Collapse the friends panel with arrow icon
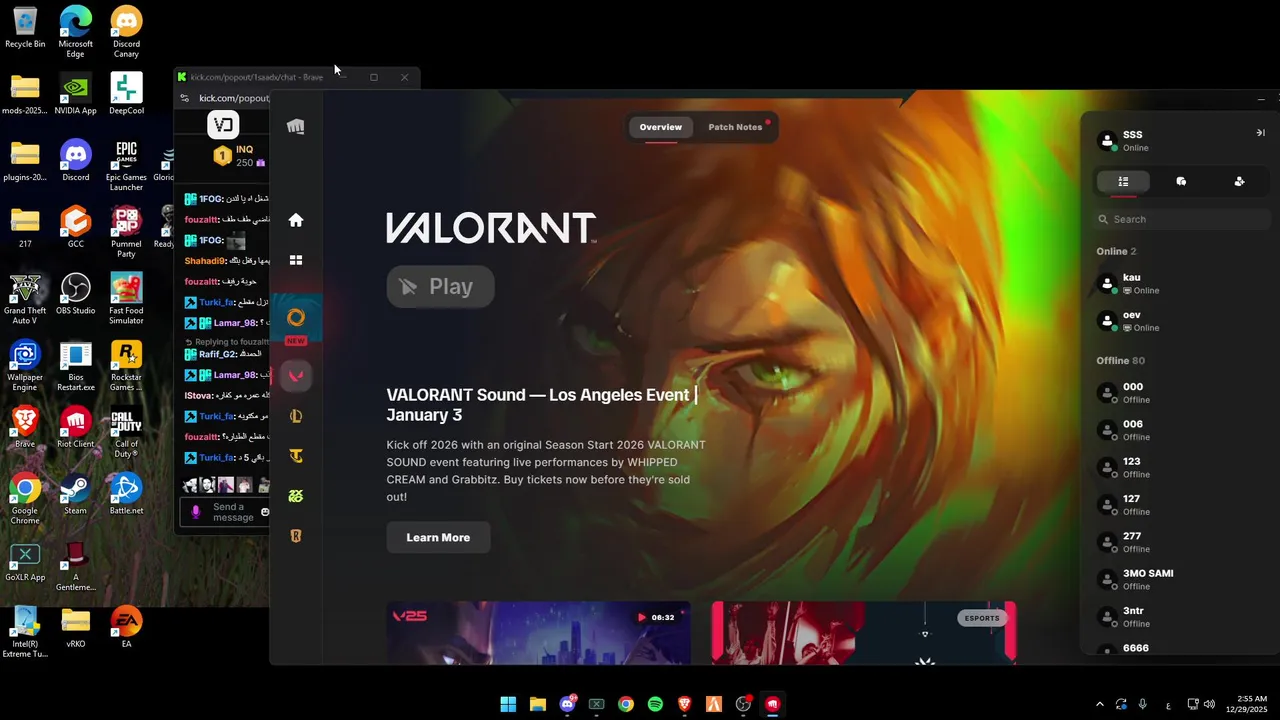Viewport: 1280px width, 720px height. pyautogui.click(x=1260, y=133)
